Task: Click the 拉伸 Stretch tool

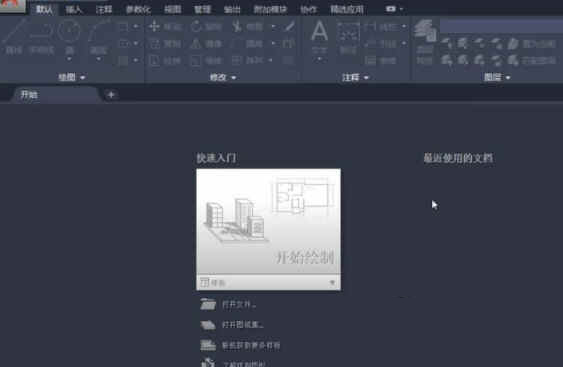Action: click(x=166, y=61)
